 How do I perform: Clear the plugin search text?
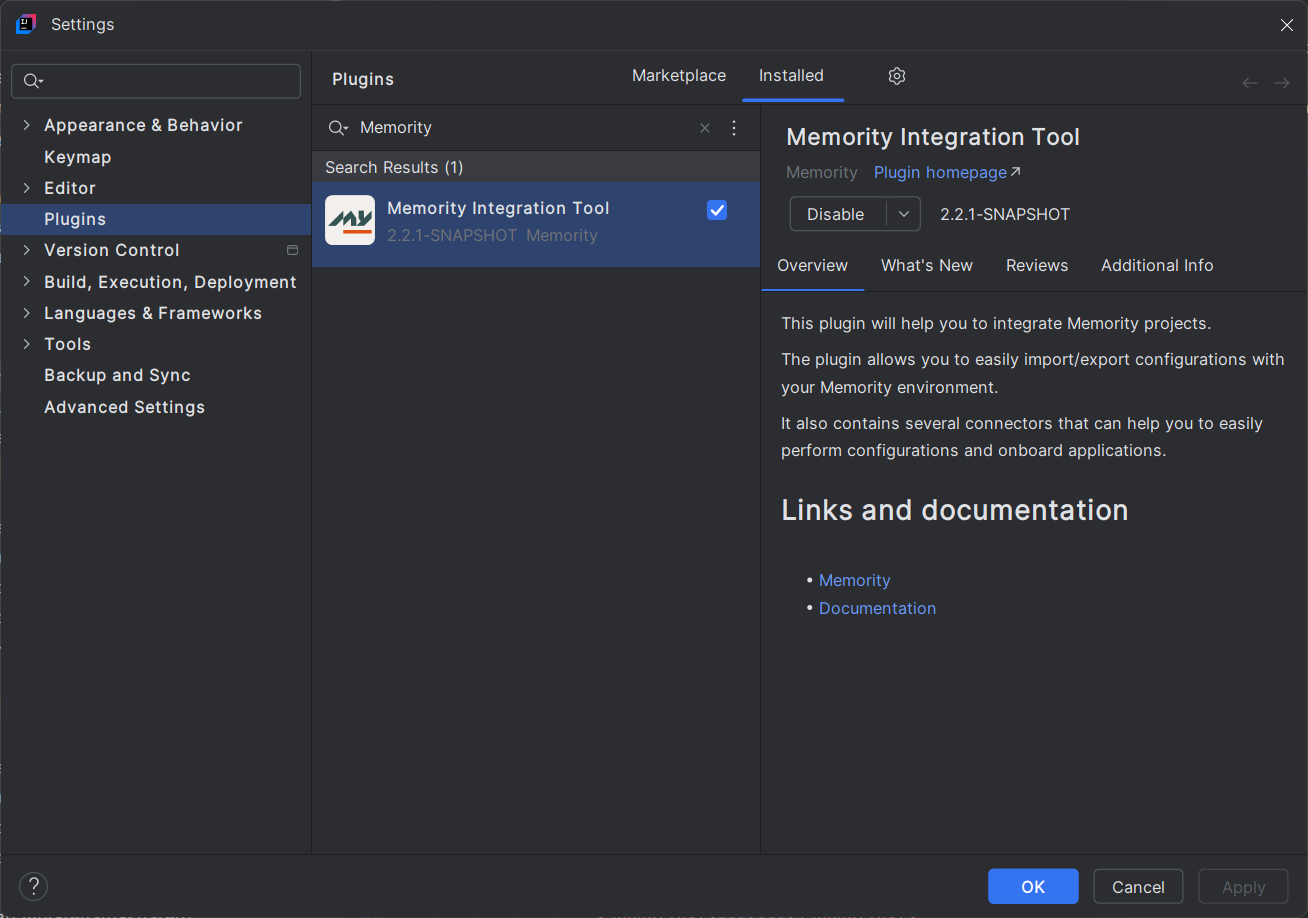pyautogui.click(x=705, y=128)
